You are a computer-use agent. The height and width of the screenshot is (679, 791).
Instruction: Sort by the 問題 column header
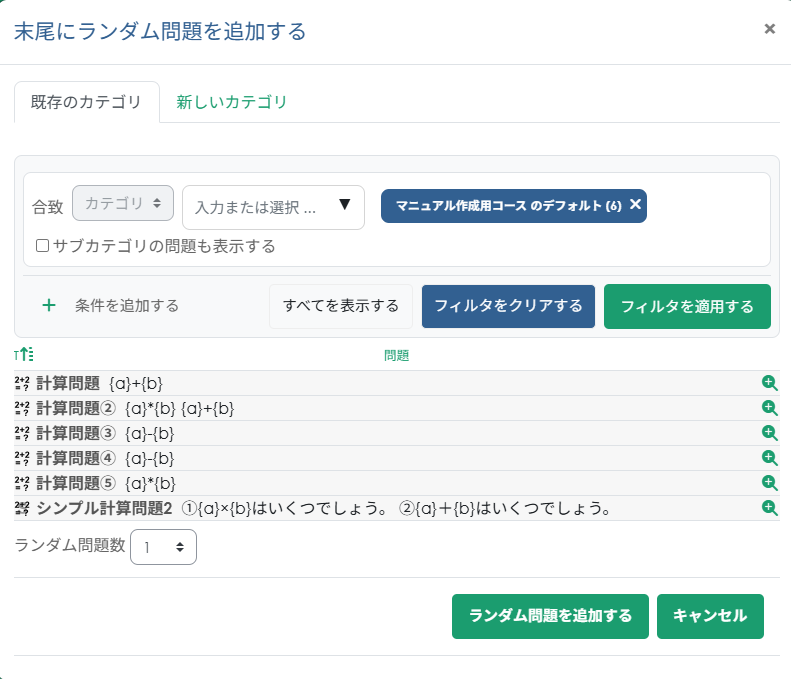coord(396,355)
